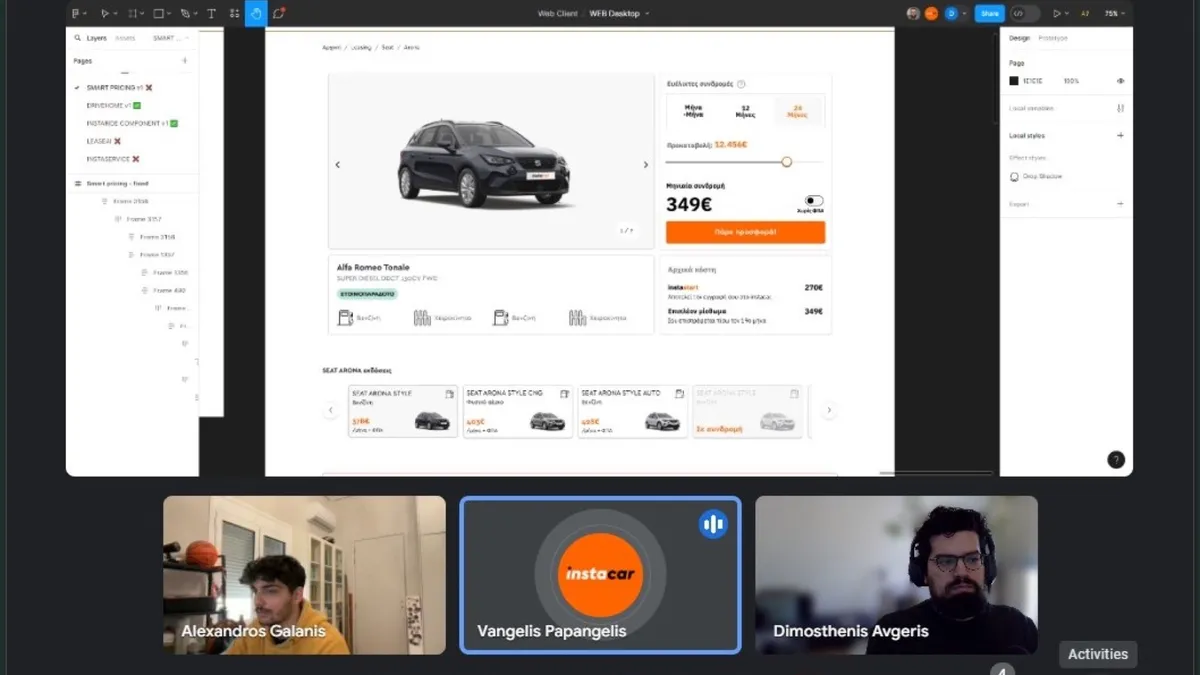The width and height of the screenshot is (1200, 675).
Task: Click the orange user avatar in toolbar
Action: click(x=931, y=13)
